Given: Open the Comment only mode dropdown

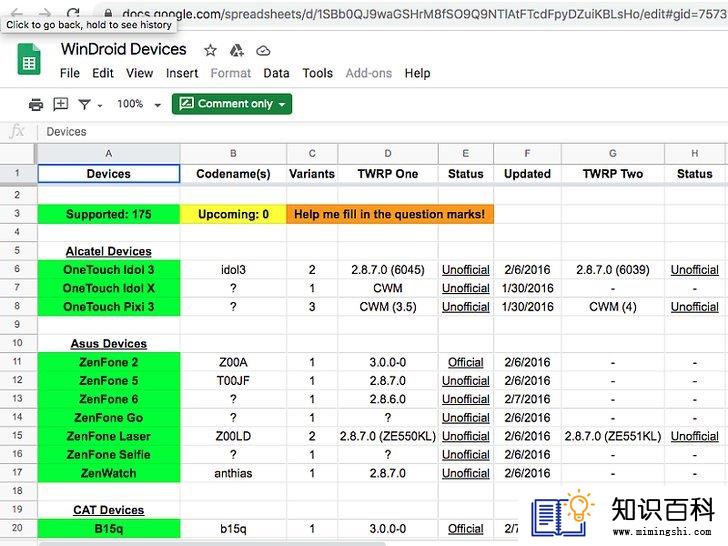Looking at the screenshot, I should [x=232, y=104].
